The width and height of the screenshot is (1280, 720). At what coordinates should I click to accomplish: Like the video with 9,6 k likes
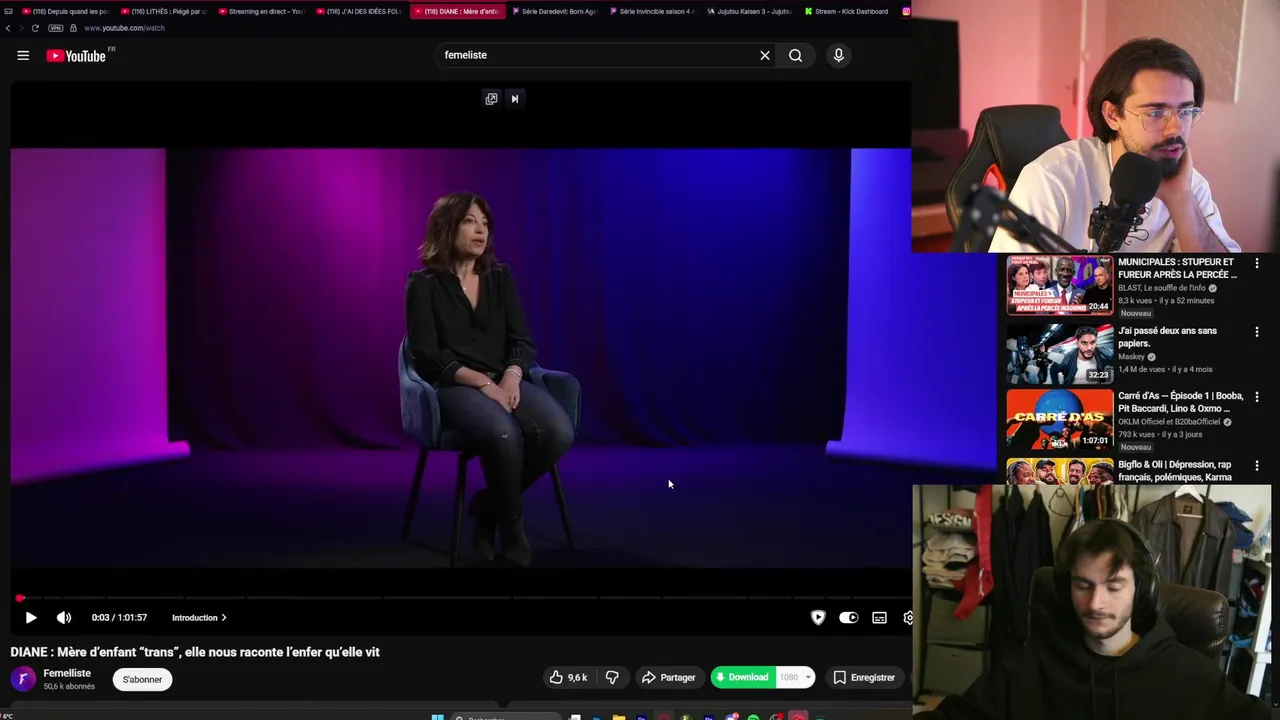tap(568, 678)
